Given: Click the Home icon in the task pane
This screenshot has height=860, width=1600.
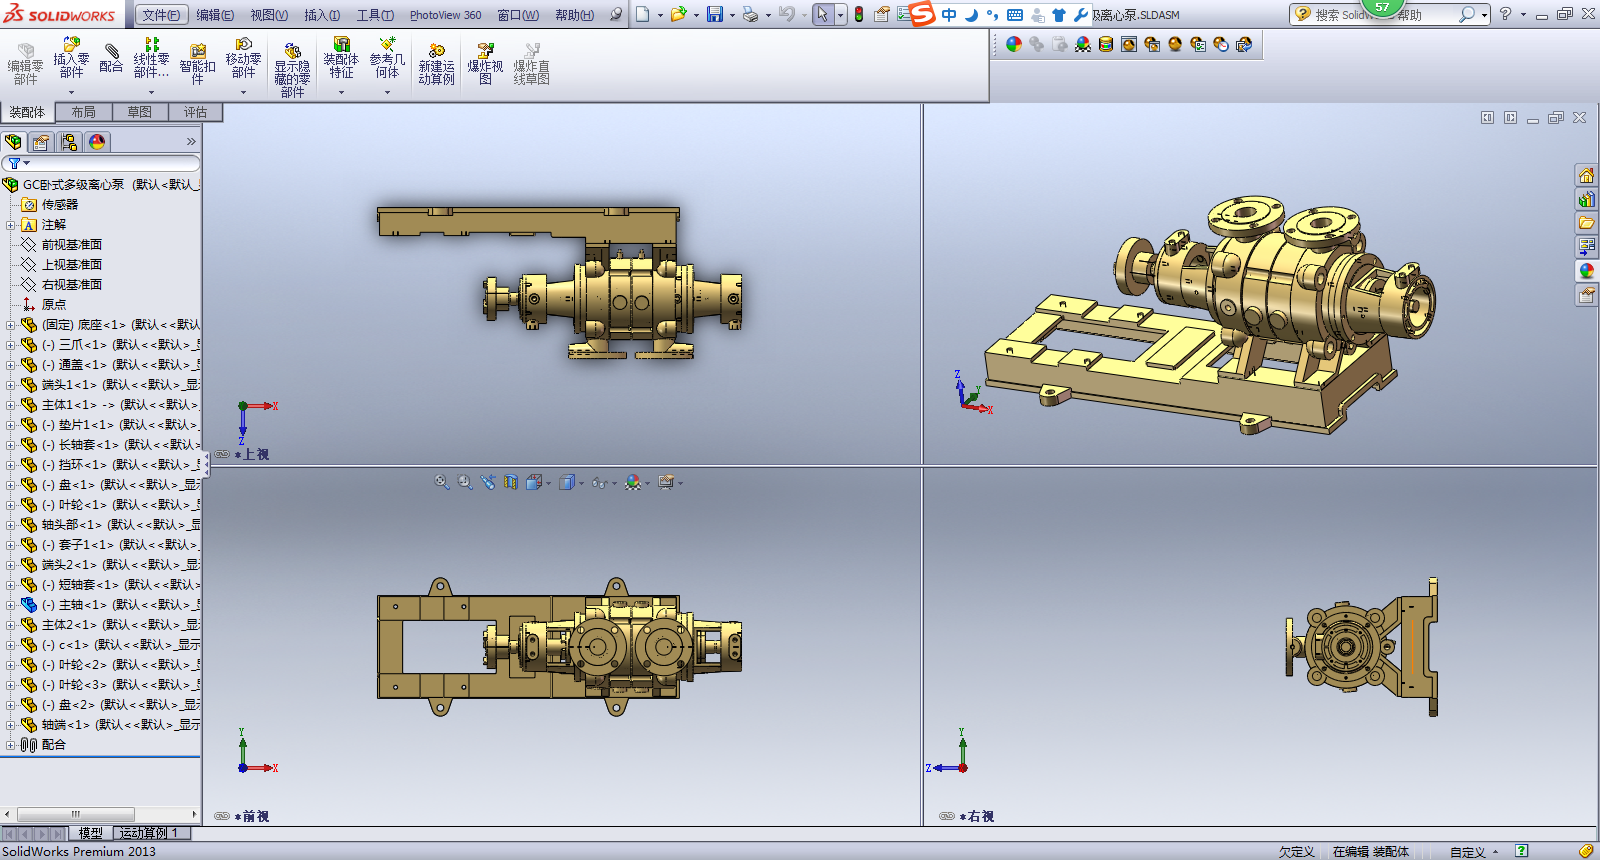Looking at the screenshot, I should [1586, 175].
